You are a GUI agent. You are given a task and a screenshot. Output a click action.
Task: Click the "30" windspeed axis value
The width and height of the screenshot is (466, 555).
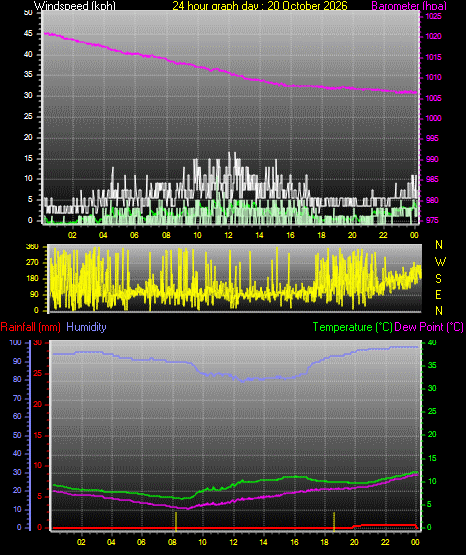28,95
